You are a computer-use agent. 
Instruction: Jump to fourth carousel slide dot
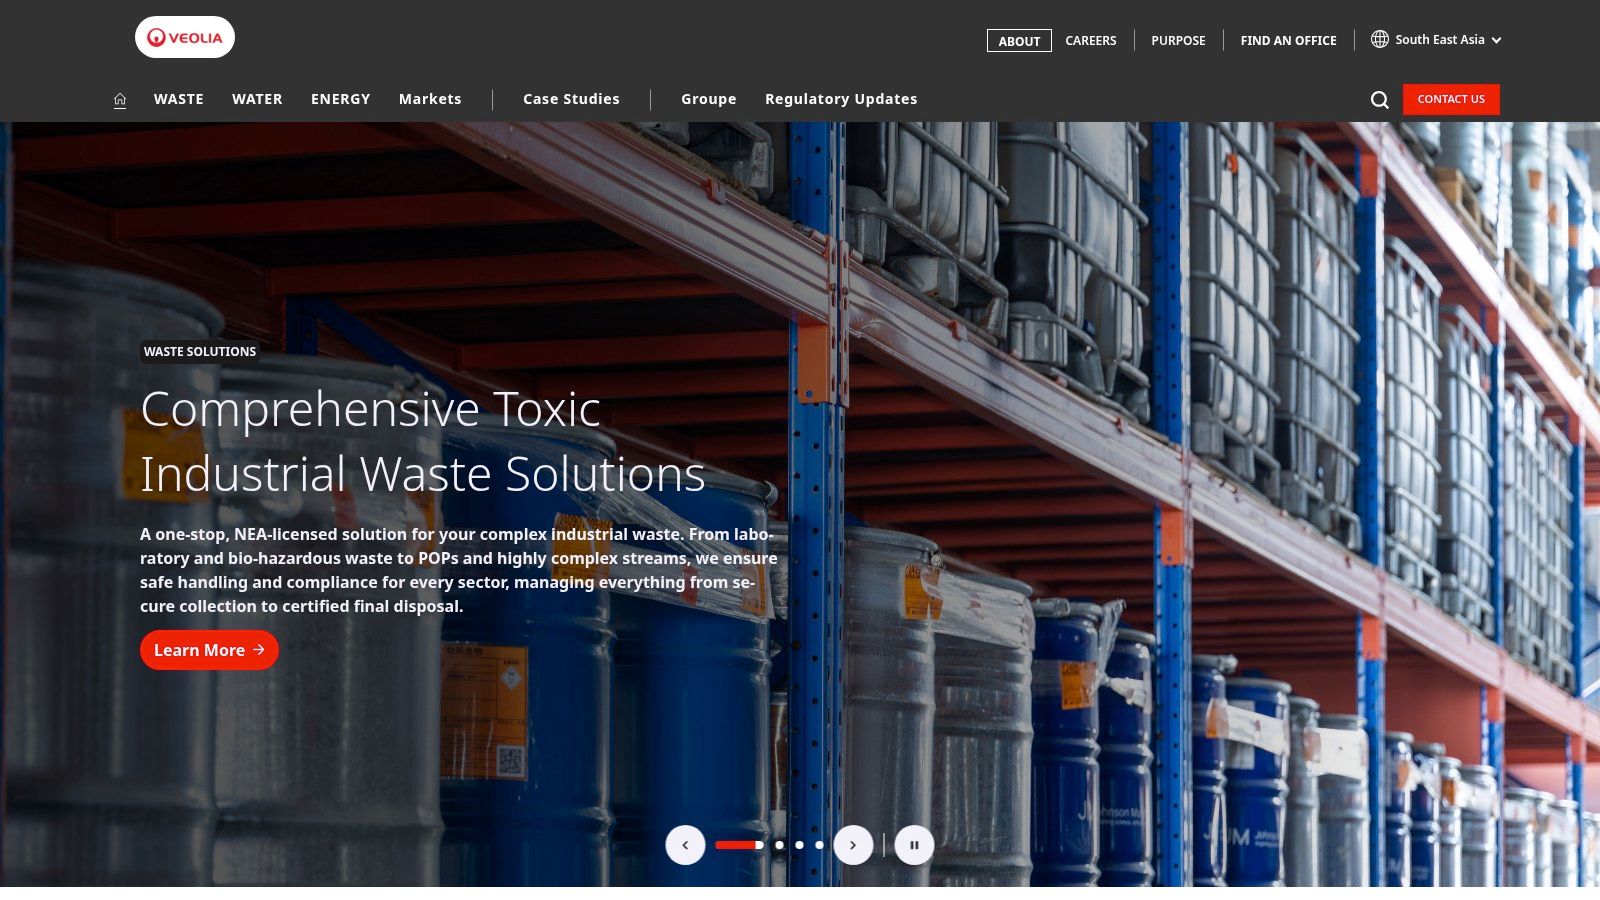(x=819, y=845)
